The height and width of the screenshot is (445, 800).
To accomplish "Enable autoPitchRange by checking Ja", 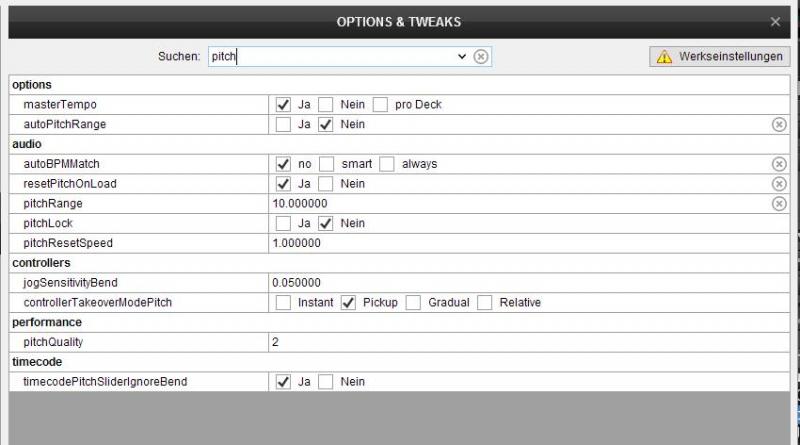I will tap(283, 125).
